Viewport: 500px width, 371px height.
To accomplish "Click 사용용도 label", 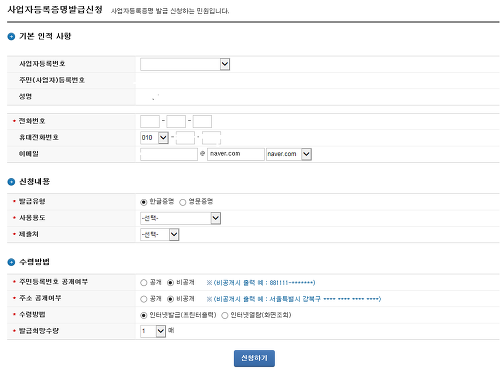I will (x=32, y=218).
